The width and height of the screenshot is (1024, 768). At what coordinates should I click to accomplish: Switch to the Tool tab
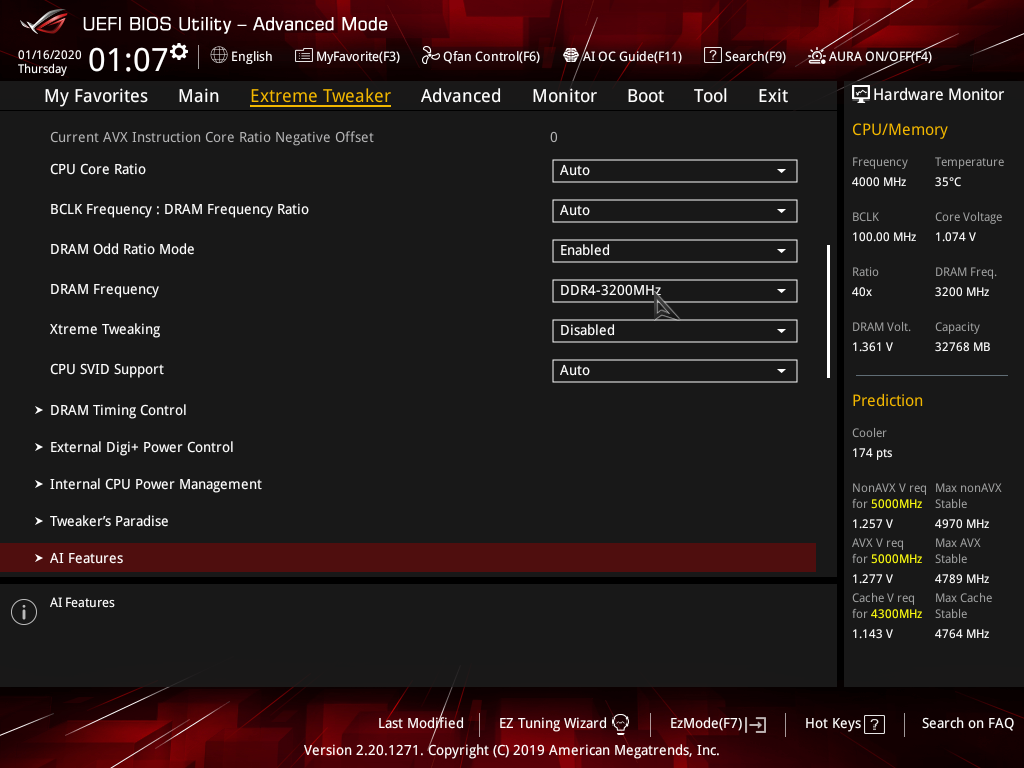click(710, 96)
